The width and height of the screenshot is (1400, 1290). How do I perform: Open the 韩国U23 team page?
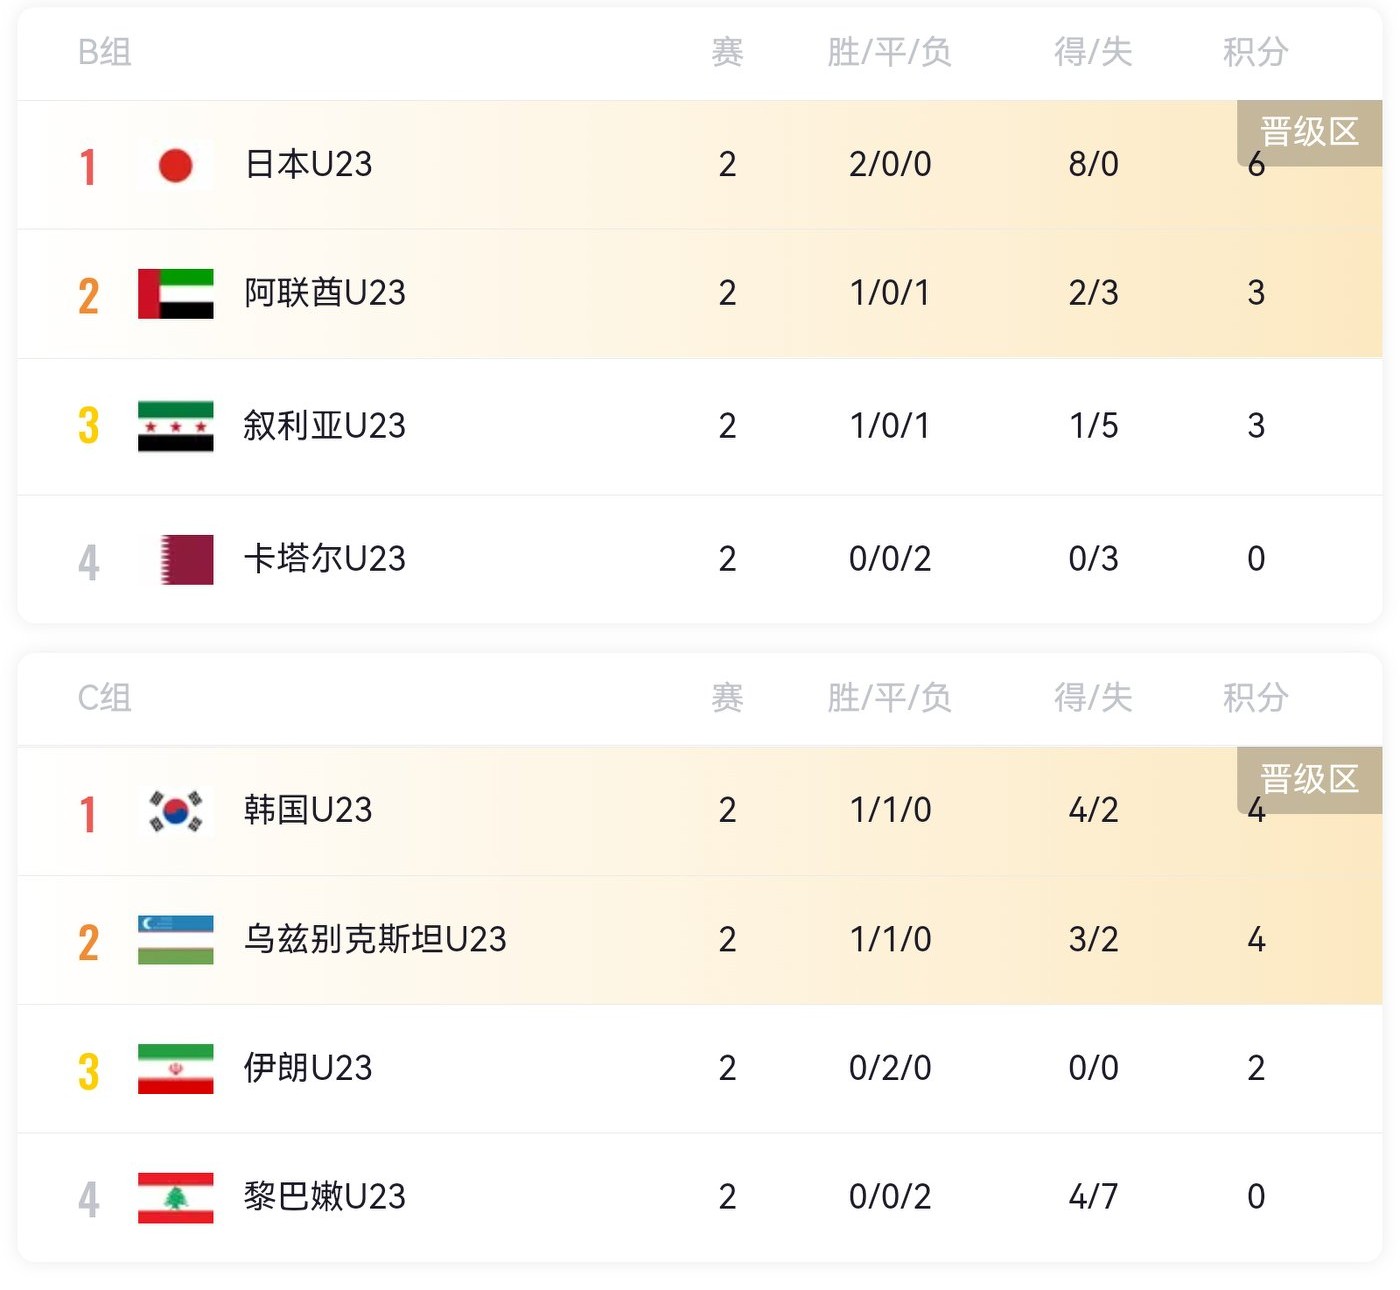pyautogui.click(x=308, y=810)
